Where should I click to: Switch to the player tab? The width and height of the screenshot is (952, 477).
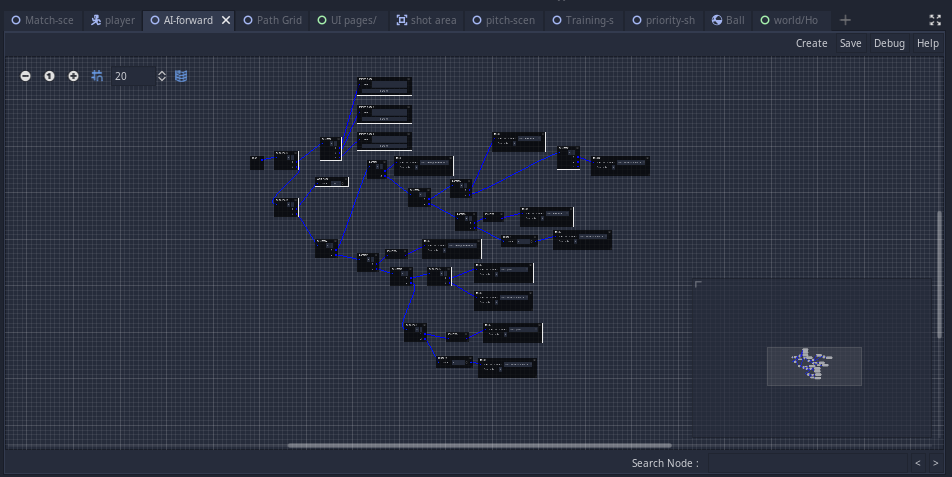[x=113, y=20]
